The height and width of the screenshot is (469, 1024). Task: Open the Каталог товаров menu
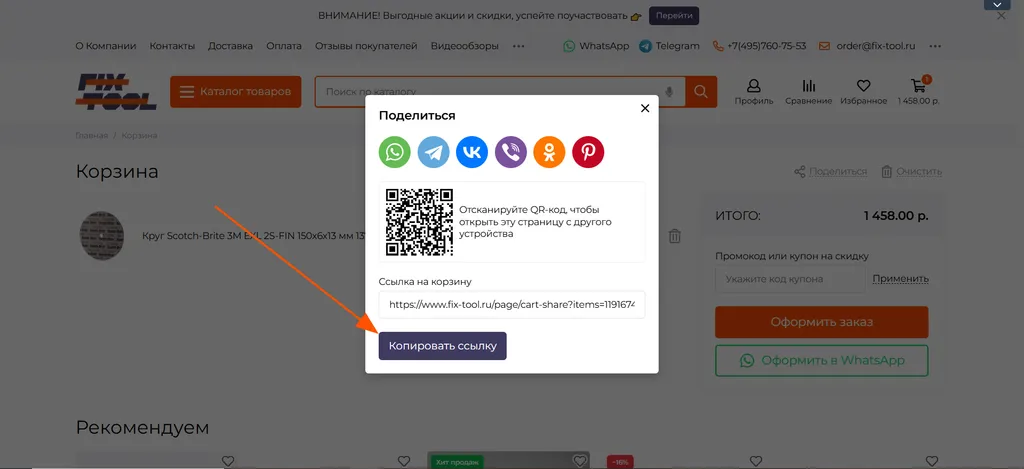tap(236, 92)
